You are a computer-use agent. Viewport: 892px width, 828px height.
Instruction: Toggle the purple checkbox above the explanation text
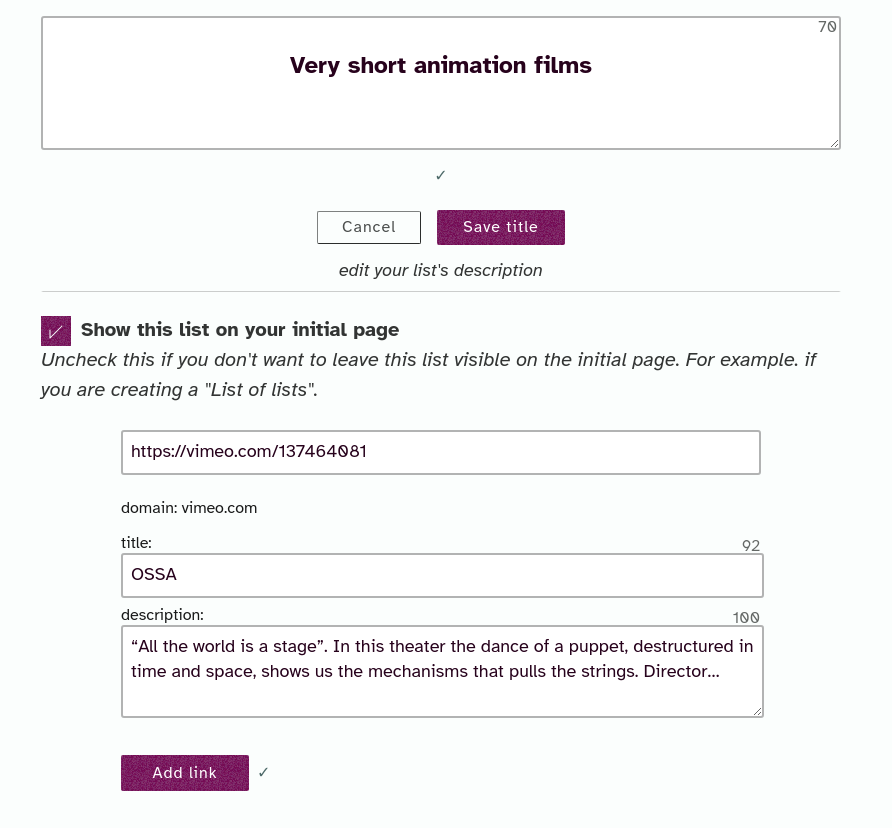tap(55, 330)
